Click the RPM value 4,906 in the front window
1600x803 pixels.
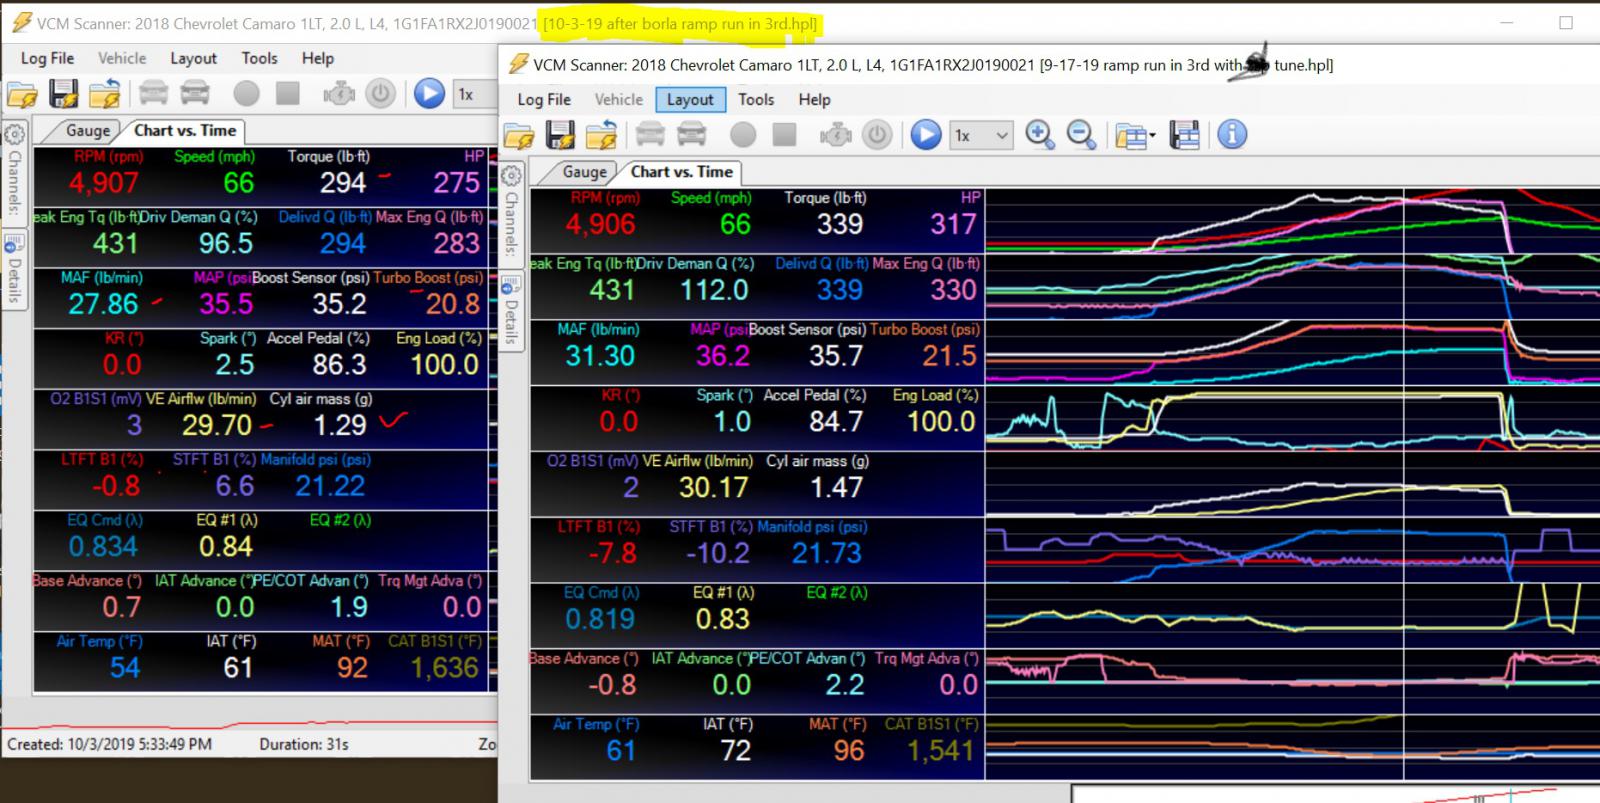pos(600,224)
